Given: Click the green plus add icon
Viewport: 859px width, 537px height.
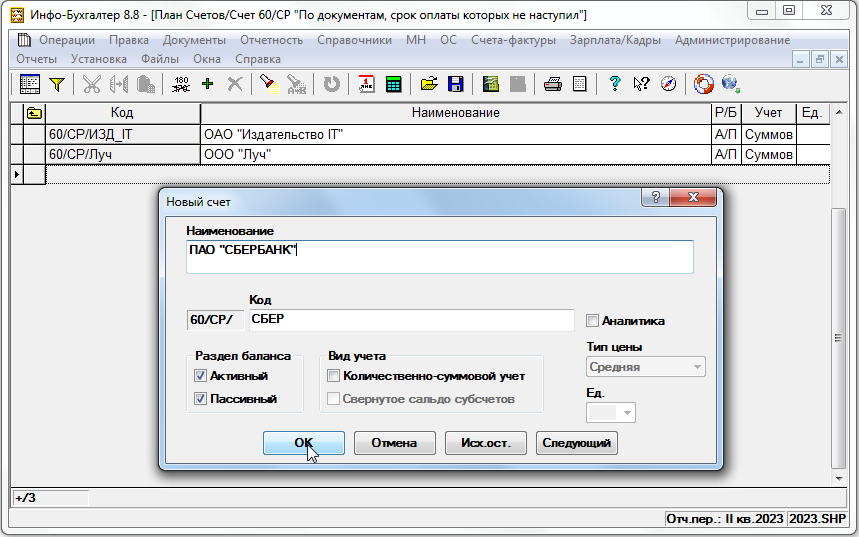Looking at the screenshot, I should [208, 84].
